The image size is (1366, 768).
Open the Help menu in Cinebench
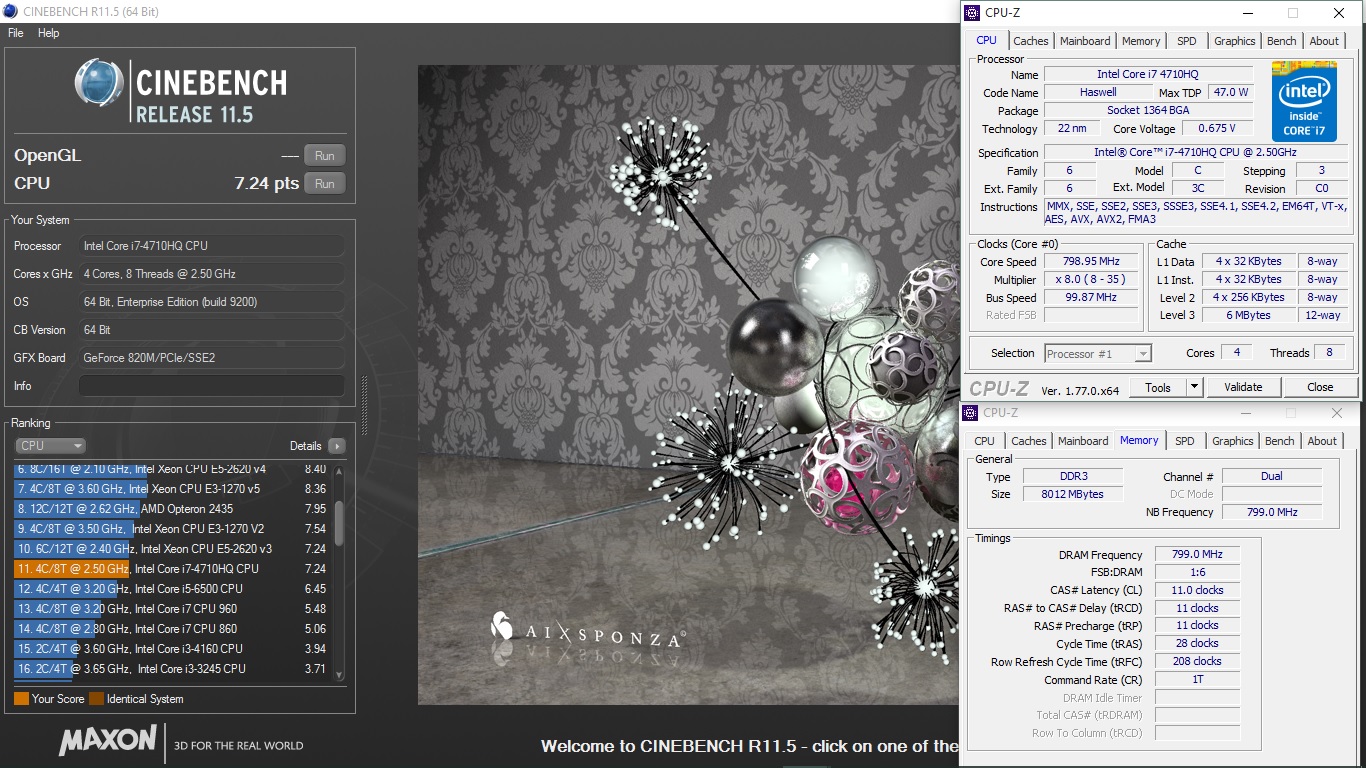coord(49,33)
